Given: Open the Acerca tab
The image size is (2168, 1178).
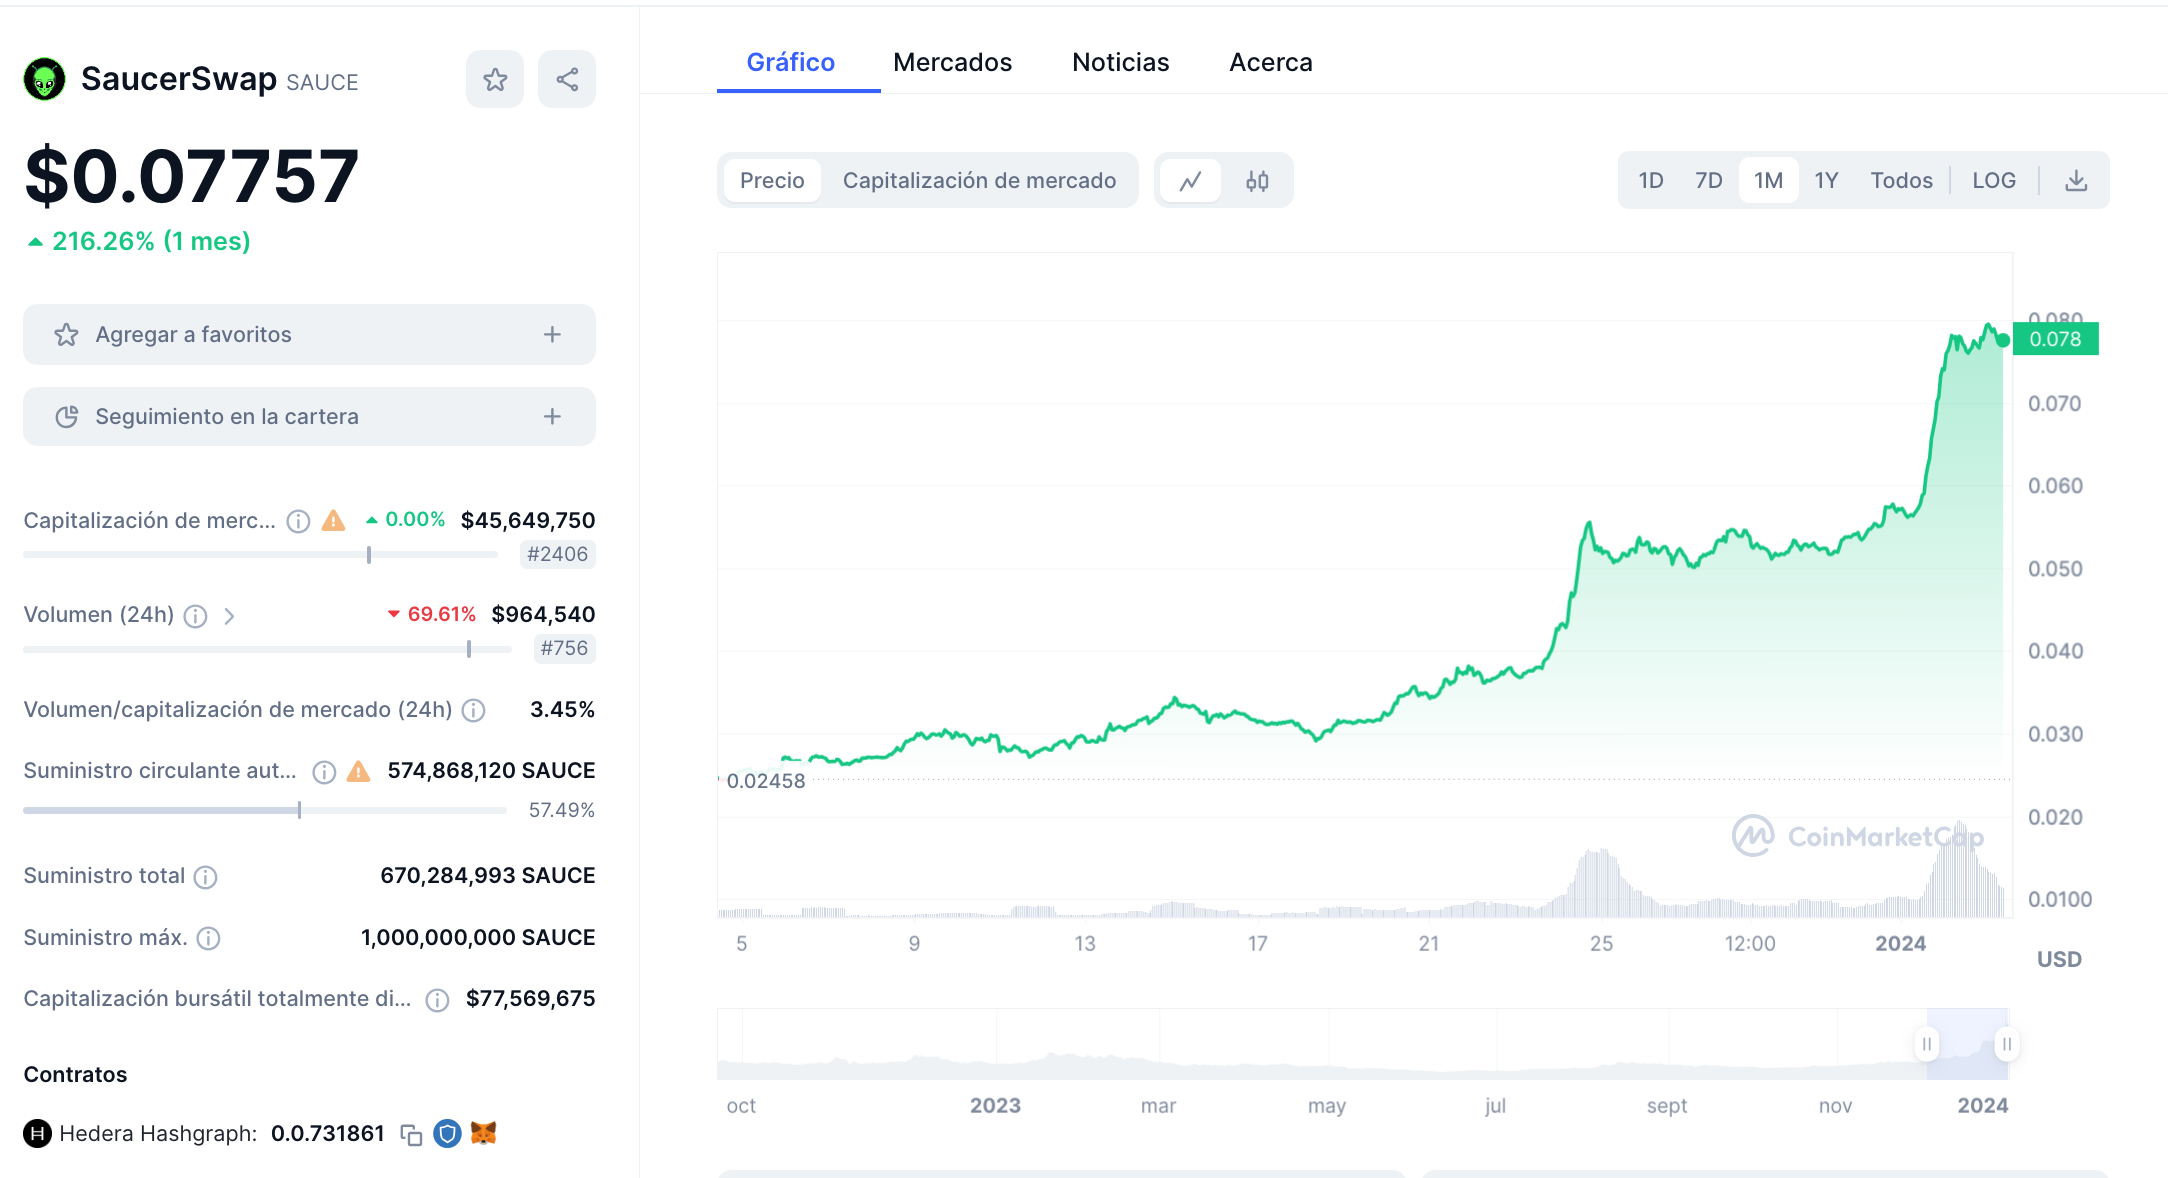Looking at the screenshot, I should point(1270,62).
